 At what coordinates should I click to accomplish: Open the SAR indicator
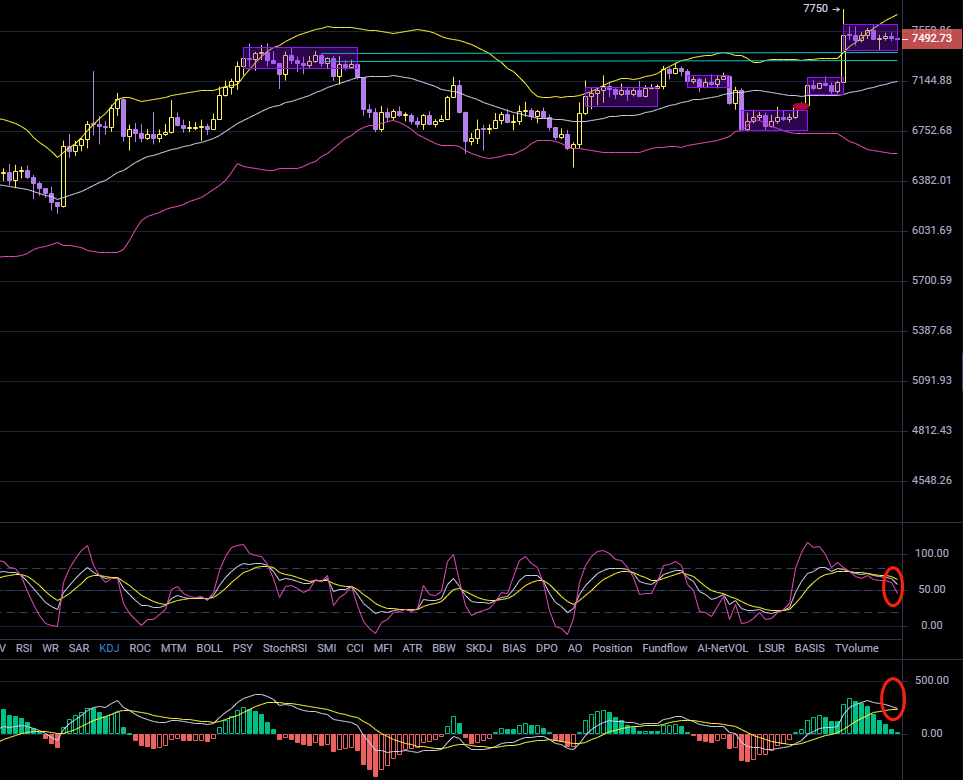[79, 648]
